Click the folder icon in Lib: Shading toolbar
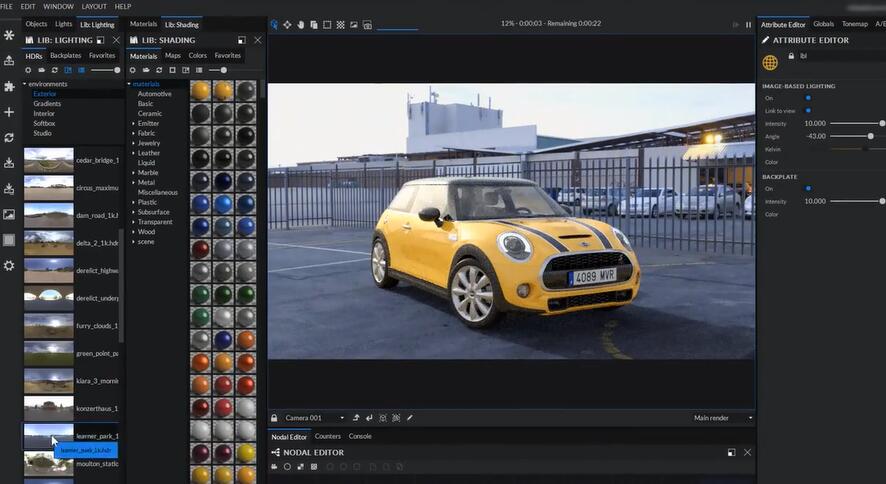 146,70
